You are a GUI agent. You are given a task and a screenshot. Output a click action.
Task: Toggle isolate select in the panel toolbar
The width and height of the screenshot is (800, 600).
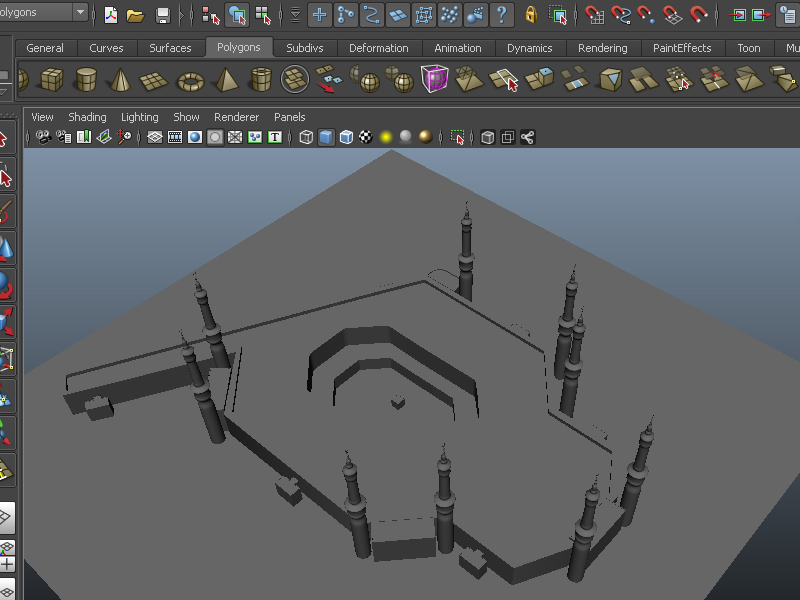pyautogui.click(x=457, y=137)
